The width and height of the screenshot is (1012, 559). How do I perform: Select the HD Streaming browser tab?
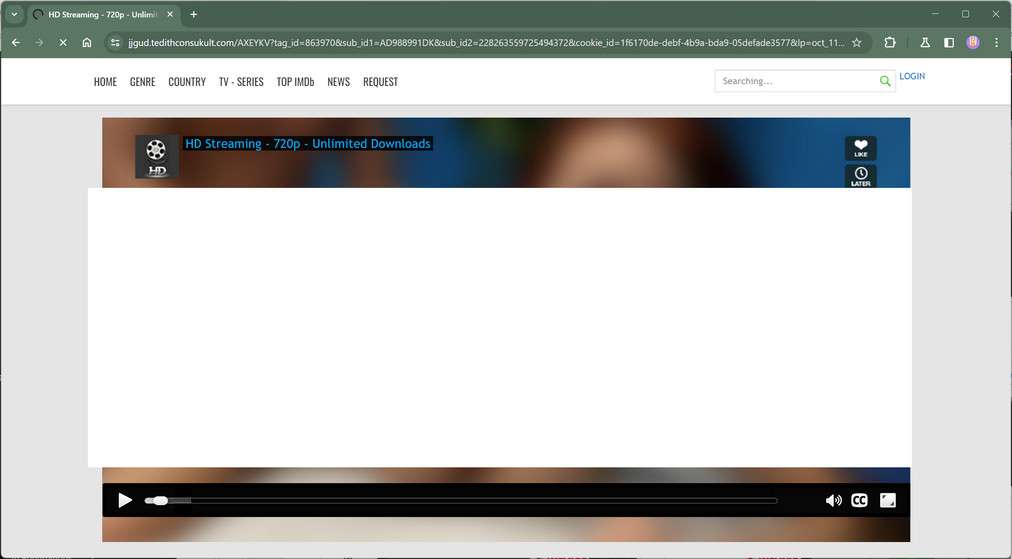[x=103, y=14]
